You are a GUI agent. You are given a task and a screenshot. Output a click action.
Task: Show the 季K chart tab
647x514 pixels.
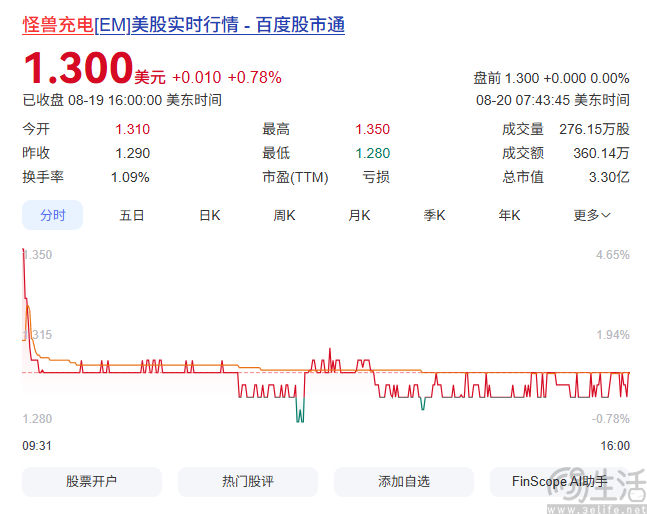coord(434,215)
